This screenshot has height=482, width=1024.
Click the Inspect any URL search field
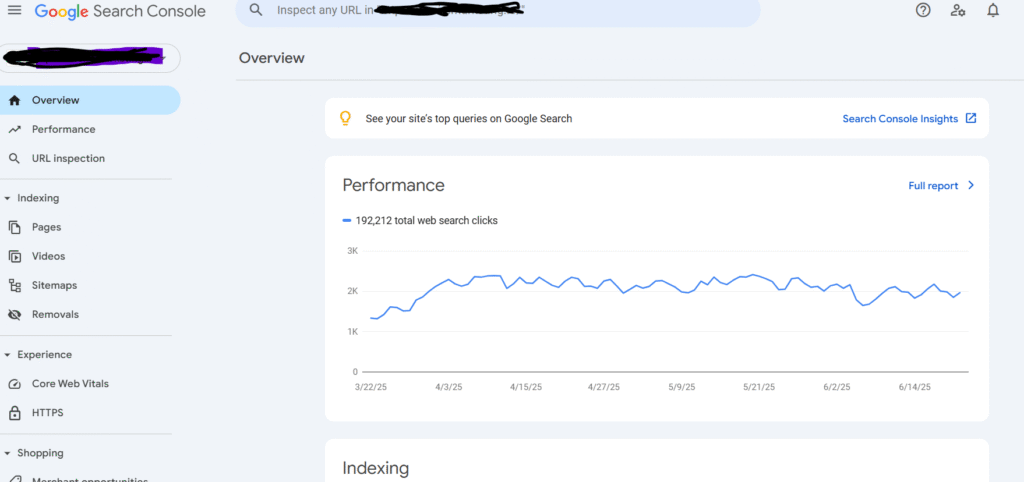click(498, 11)
